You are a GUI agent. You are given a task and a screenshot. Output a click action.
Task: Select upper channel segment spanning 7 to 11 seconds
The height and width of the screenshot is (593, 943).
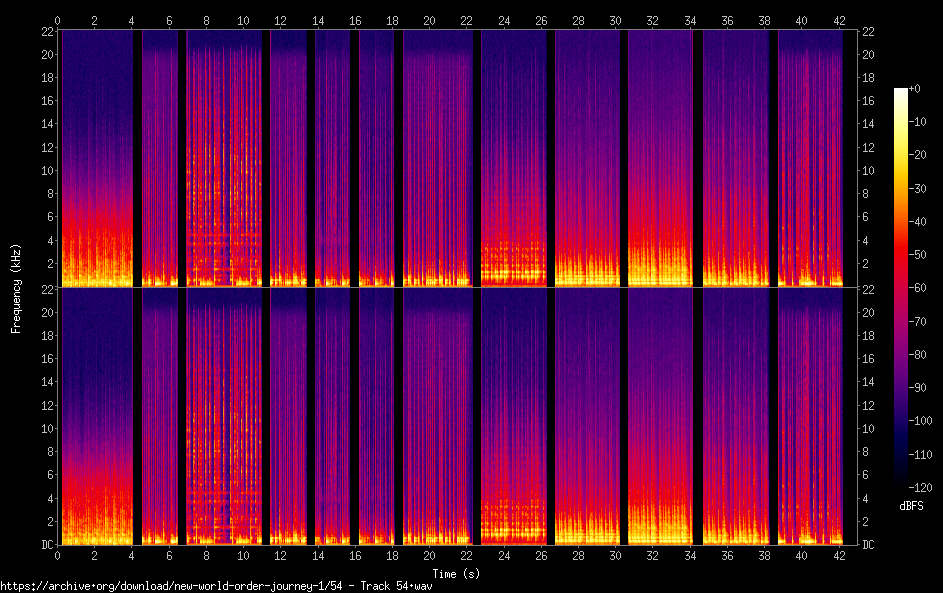[224, 158]
